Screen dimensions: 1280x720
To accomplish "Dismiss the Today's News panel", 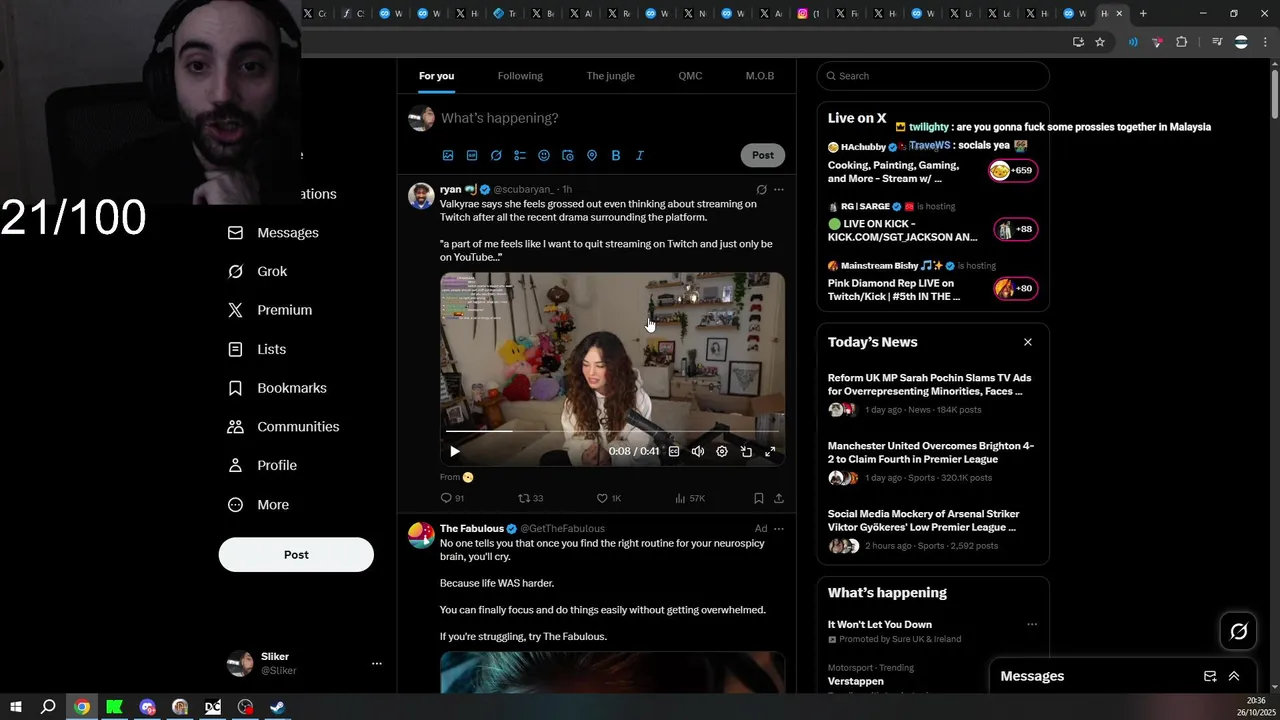I will coord(1027,342).
